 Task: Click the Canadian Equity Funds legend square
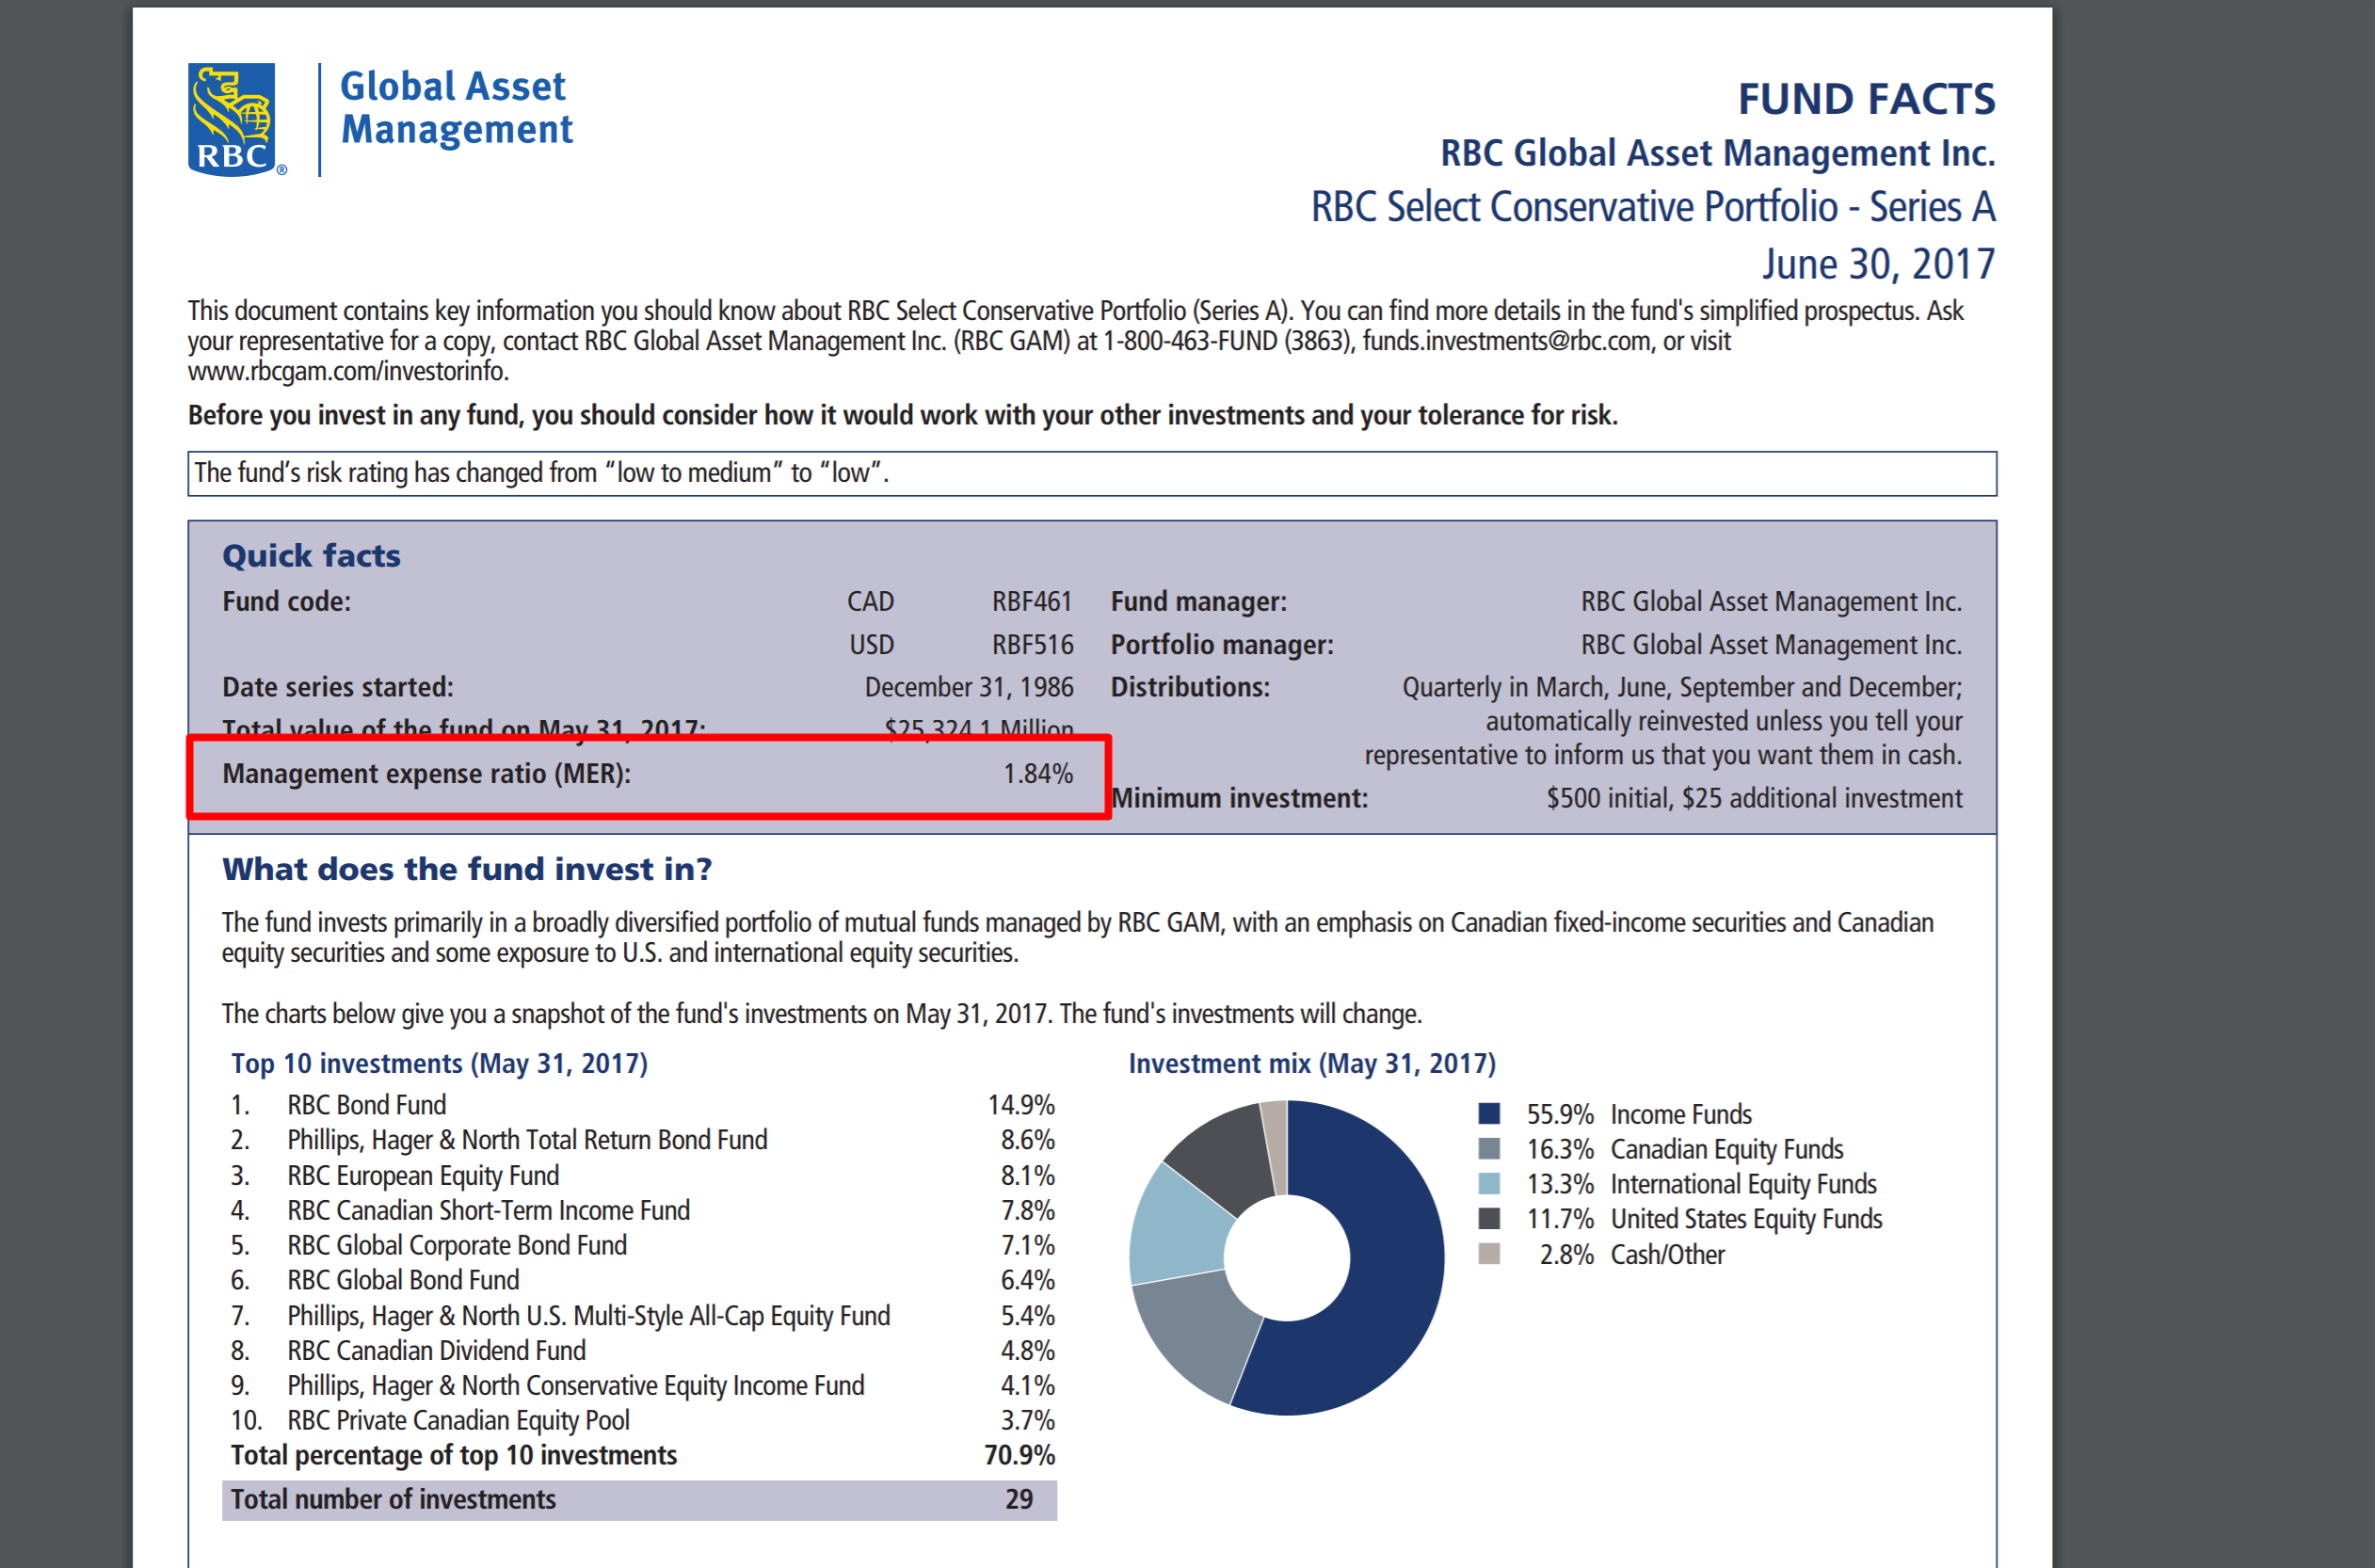[x=1488, y=1149]
